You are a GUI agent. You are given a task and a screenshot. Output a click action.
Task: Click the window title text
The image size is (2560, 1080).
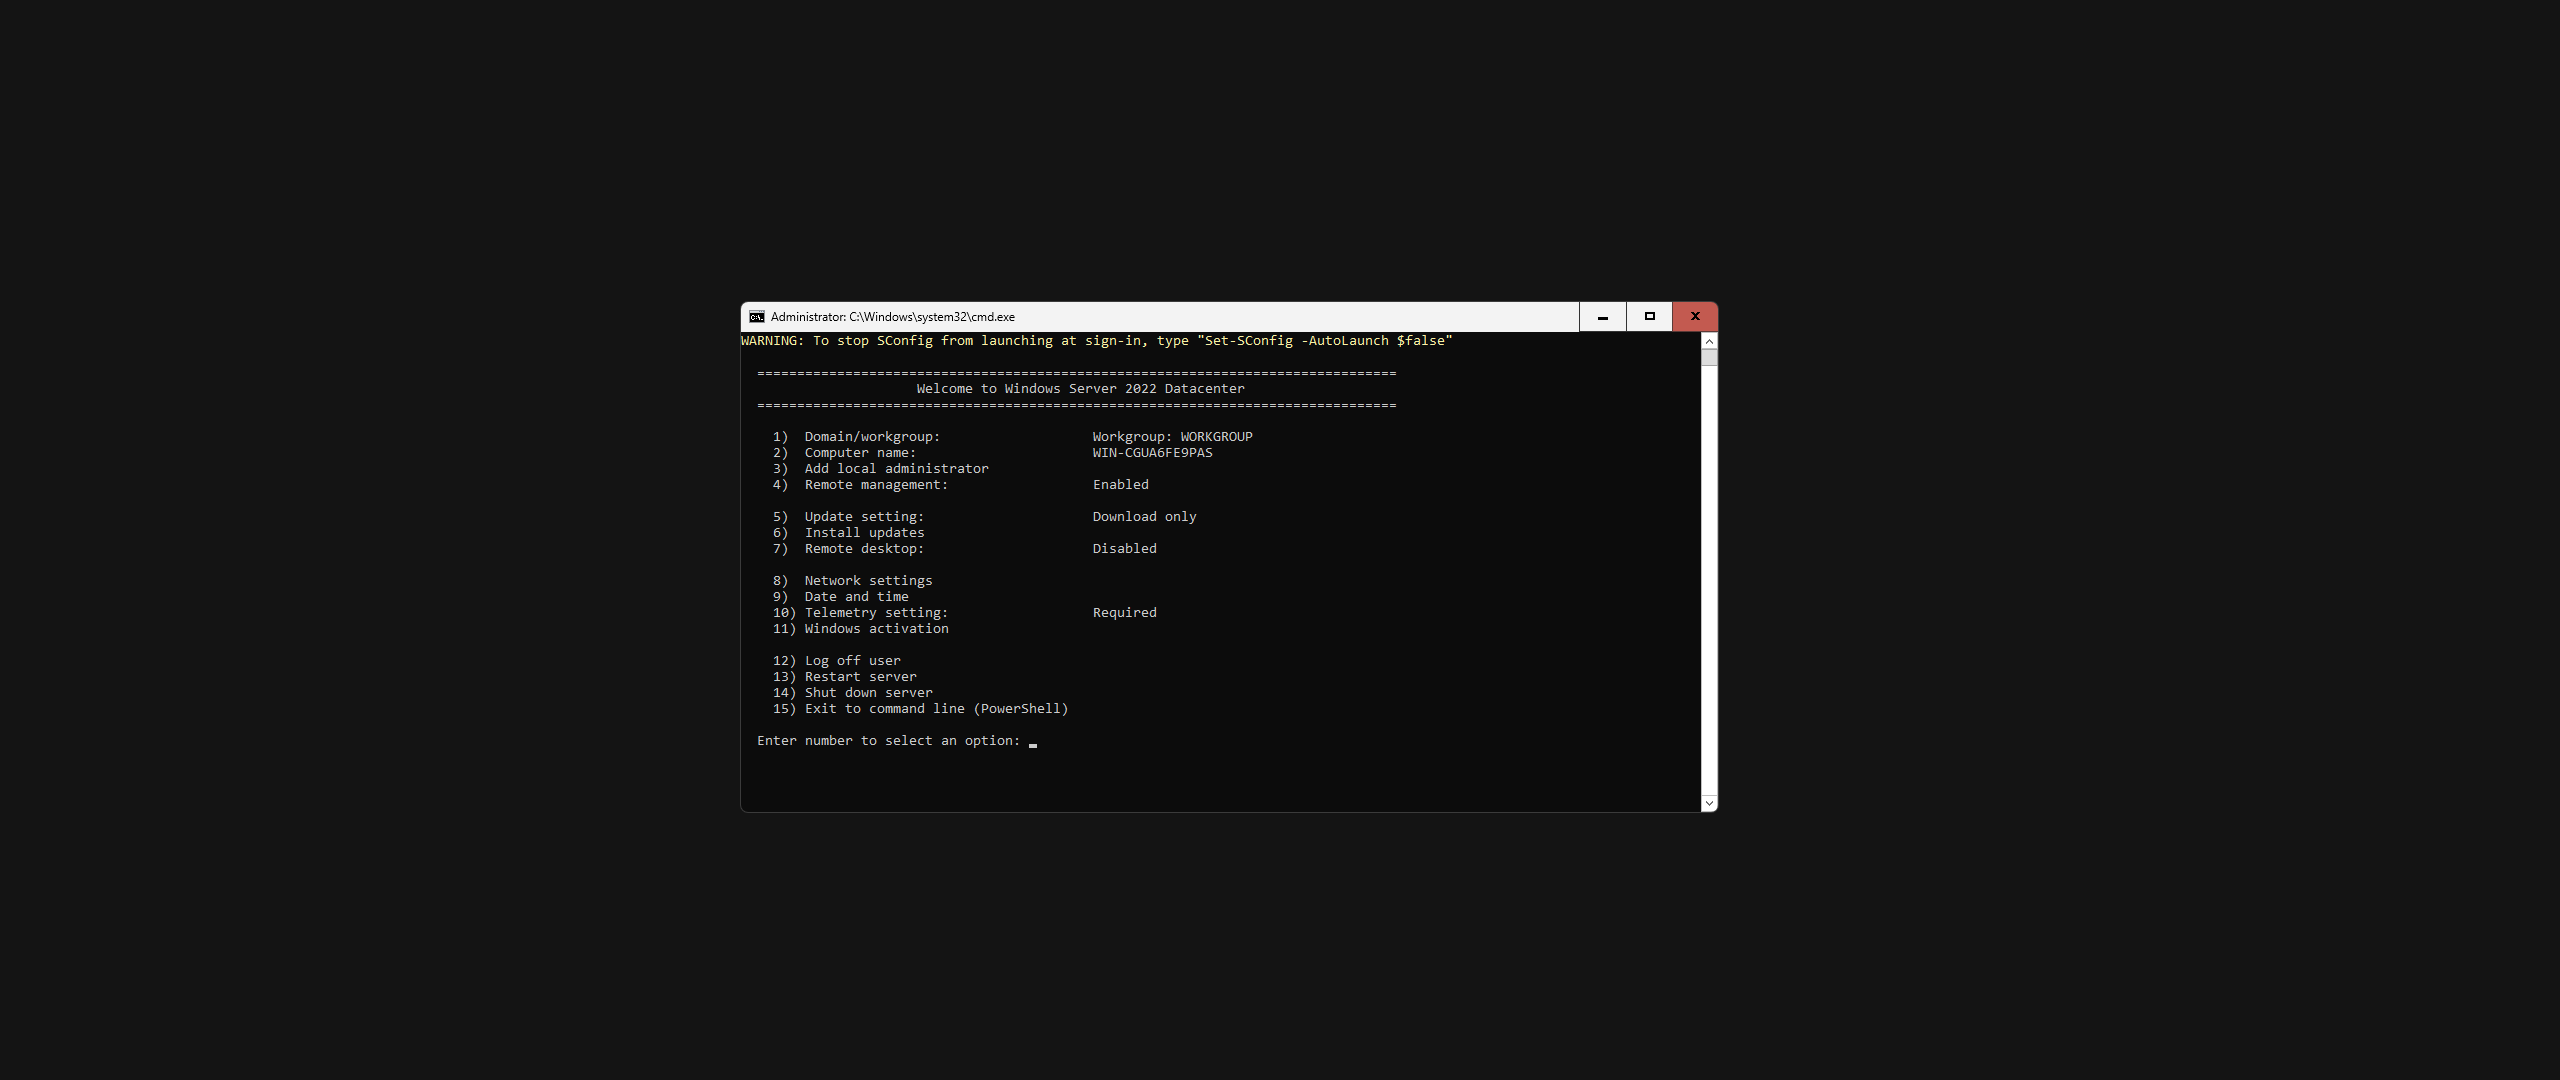click(892, 317)
